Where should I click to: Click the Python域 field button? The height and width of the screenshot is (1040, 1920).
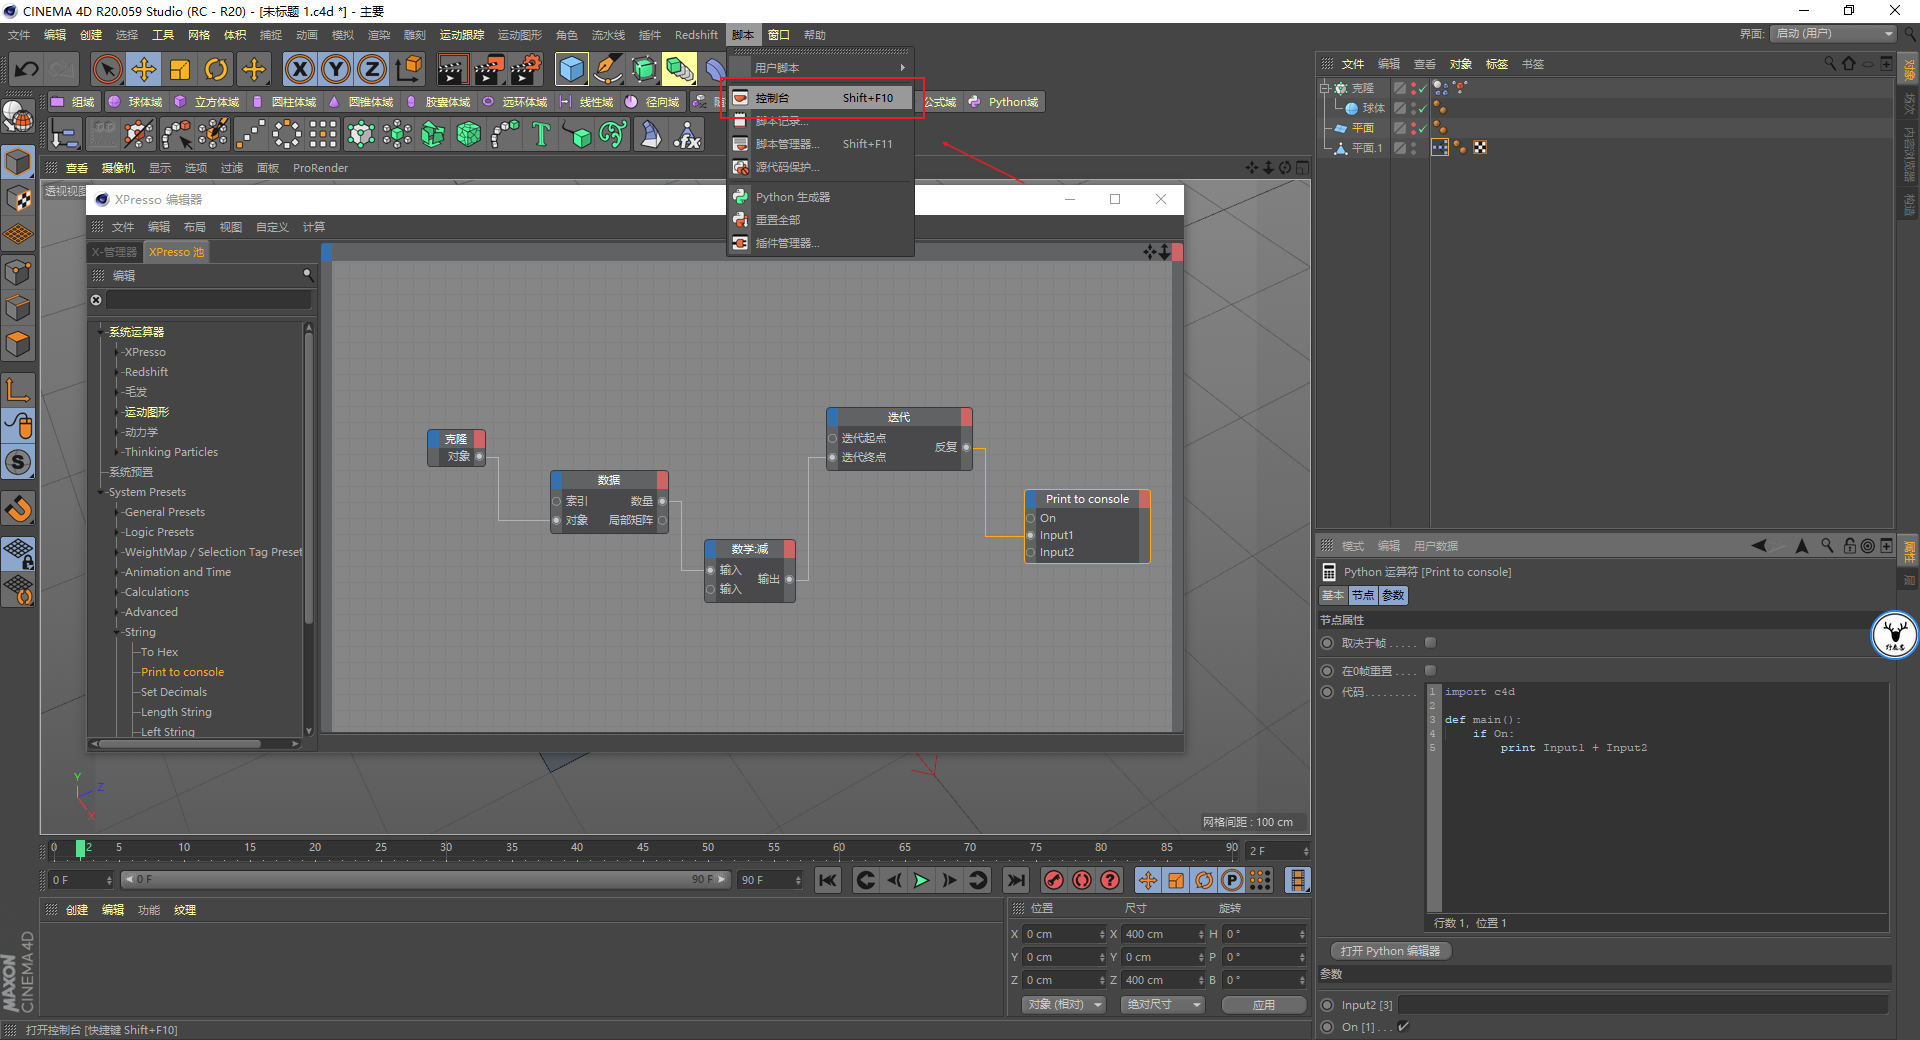[1003, 102]
